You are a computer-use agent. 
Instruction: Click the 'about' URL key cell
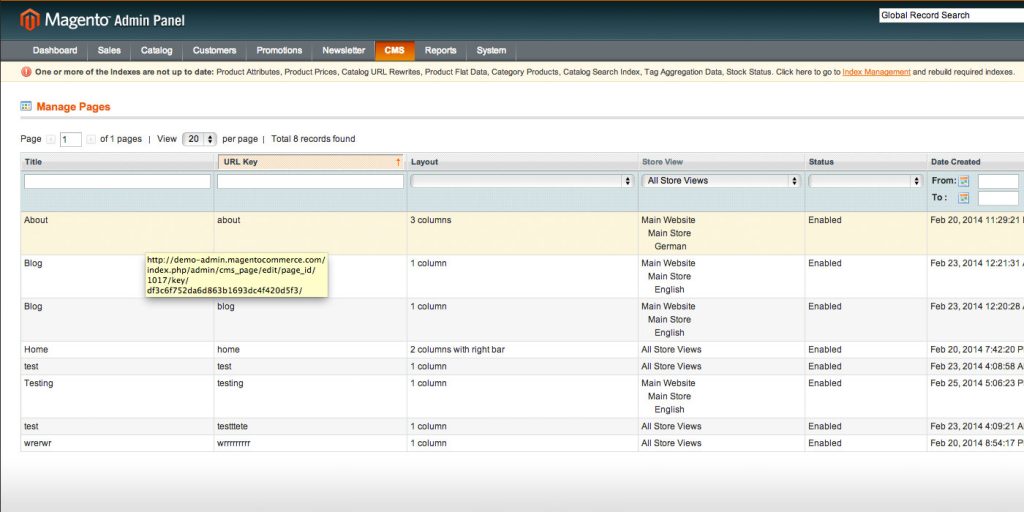(229, 220)
